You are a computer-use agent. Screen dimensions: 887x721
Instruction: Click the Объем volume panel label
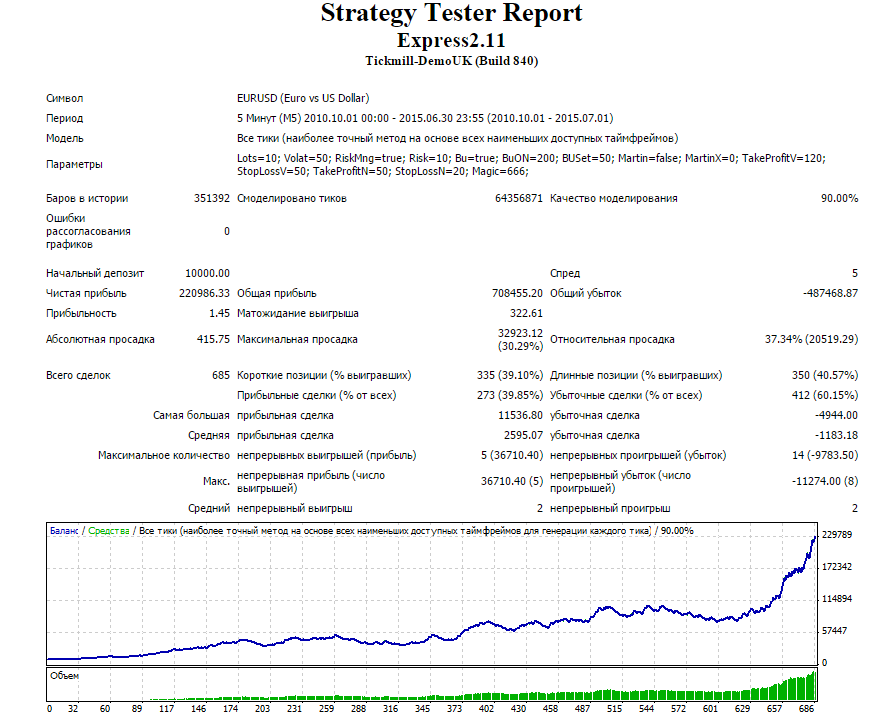(64, 676)
